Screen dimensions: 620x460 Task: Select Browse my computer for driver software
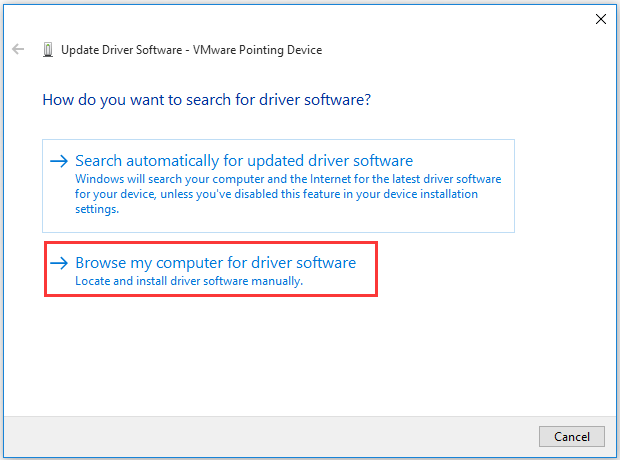click(x=211, y=269)
